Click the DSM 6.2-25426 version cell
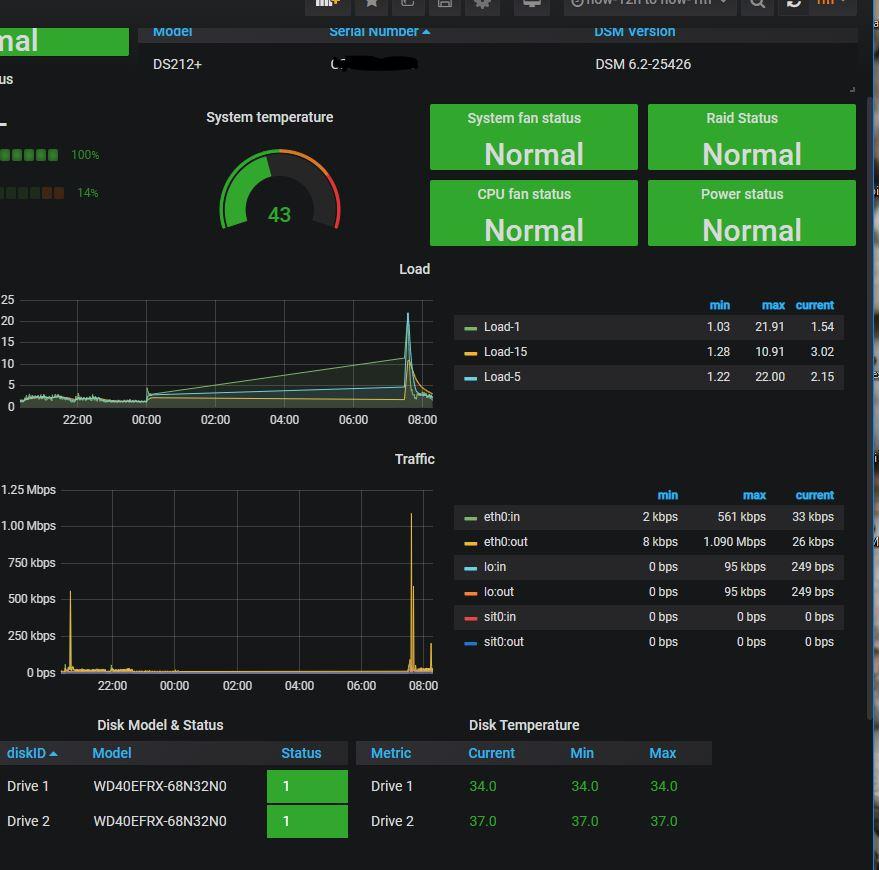The height and width of the screenshot is (870, 879). (x=643, y=64)
